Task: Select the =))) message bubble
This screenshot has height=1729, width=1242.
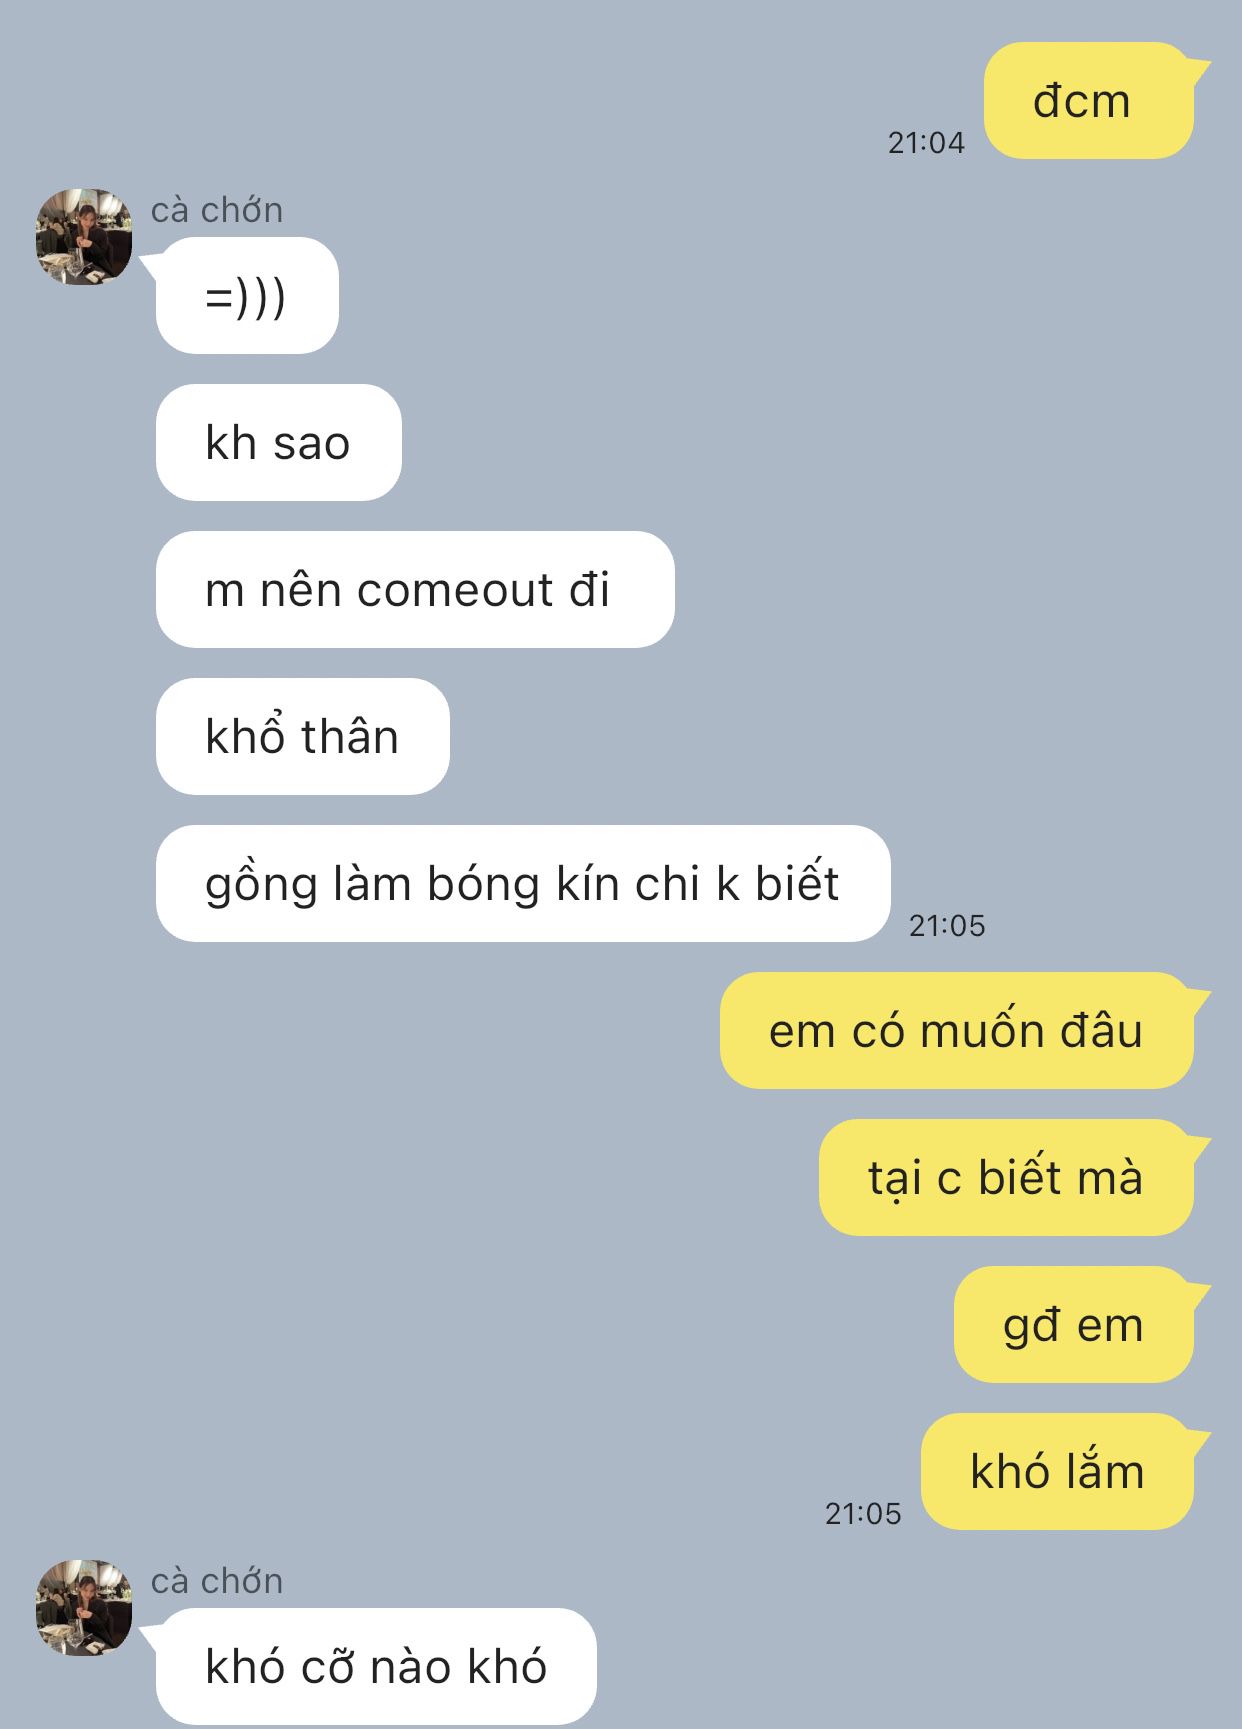Action: 247,295
